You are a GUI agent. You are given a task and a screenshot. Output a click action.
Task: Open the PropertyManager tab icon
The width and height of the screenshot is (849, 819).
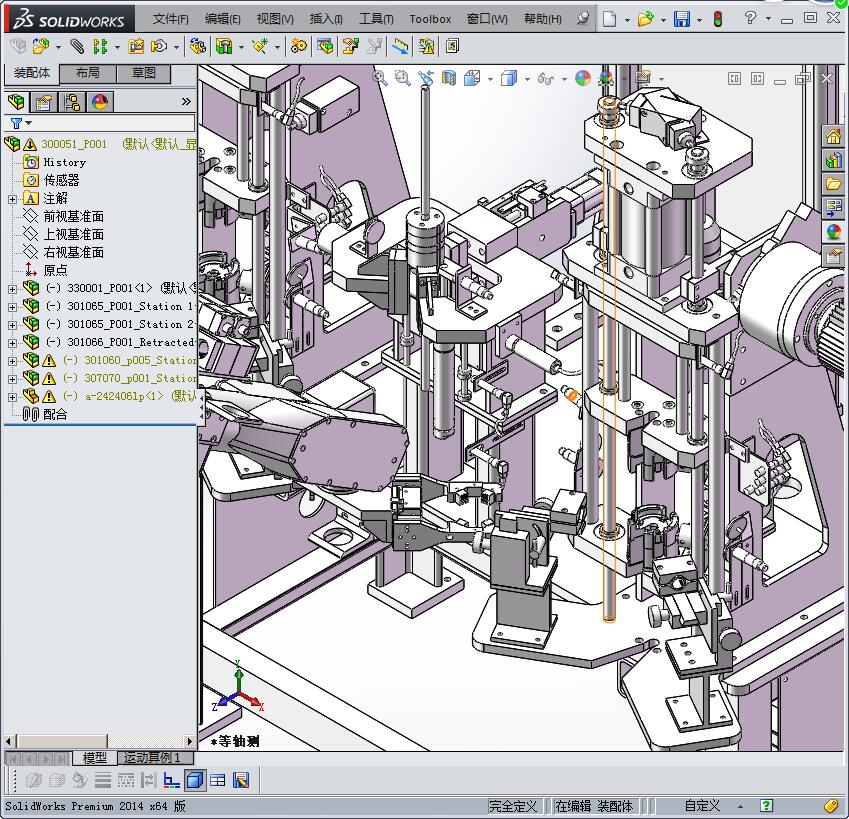pyautogui.click(x=43, y=102)
